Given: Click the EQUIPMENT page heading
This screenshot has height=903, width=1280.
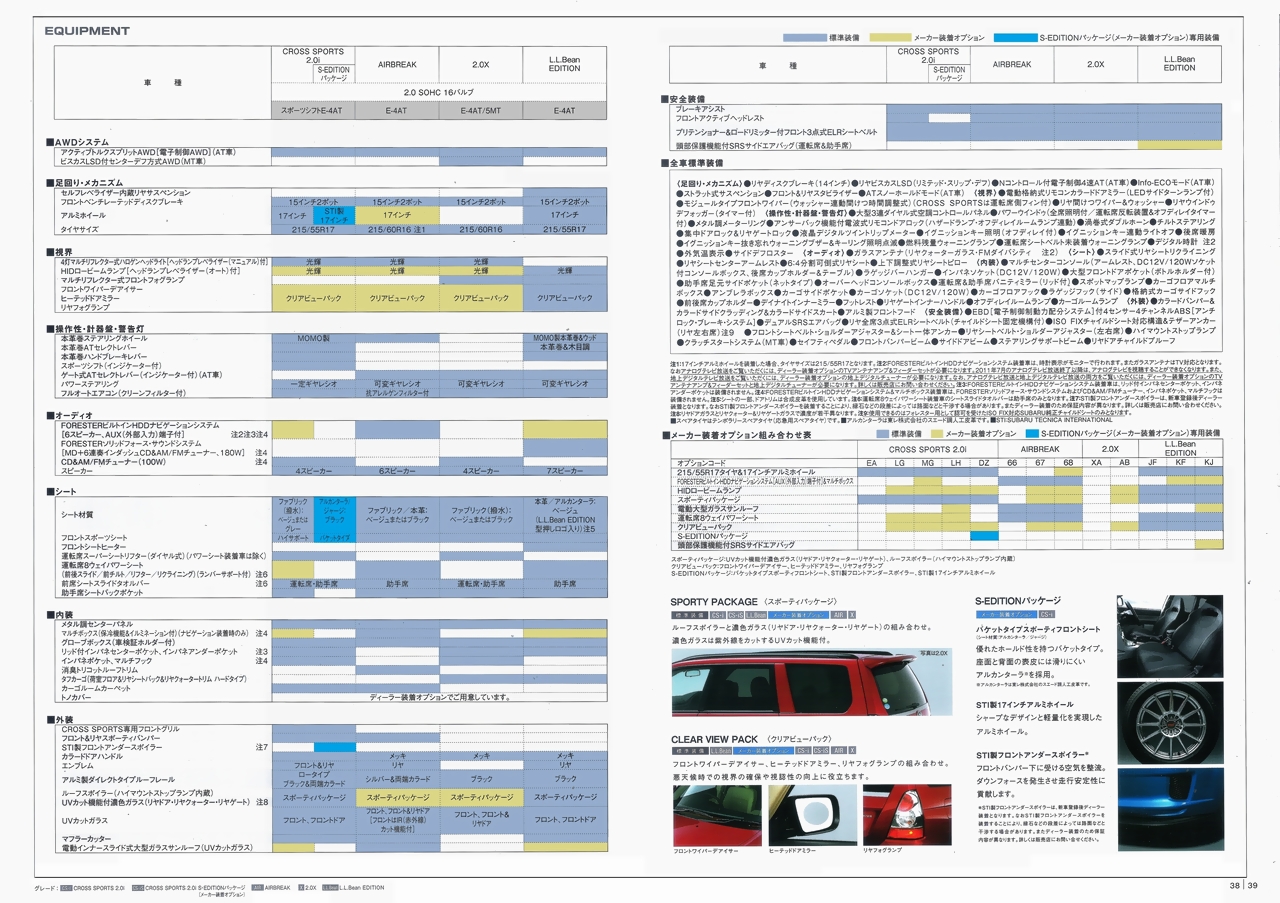Looking at the screenshot, I should point(87,31).
